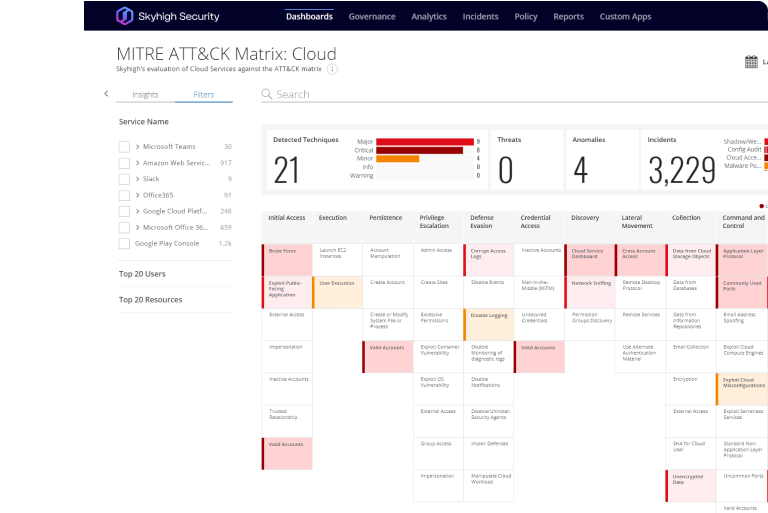The image size is (768, 513).
Task: Click the Lateral Movement column header
Action: point(640,226)
